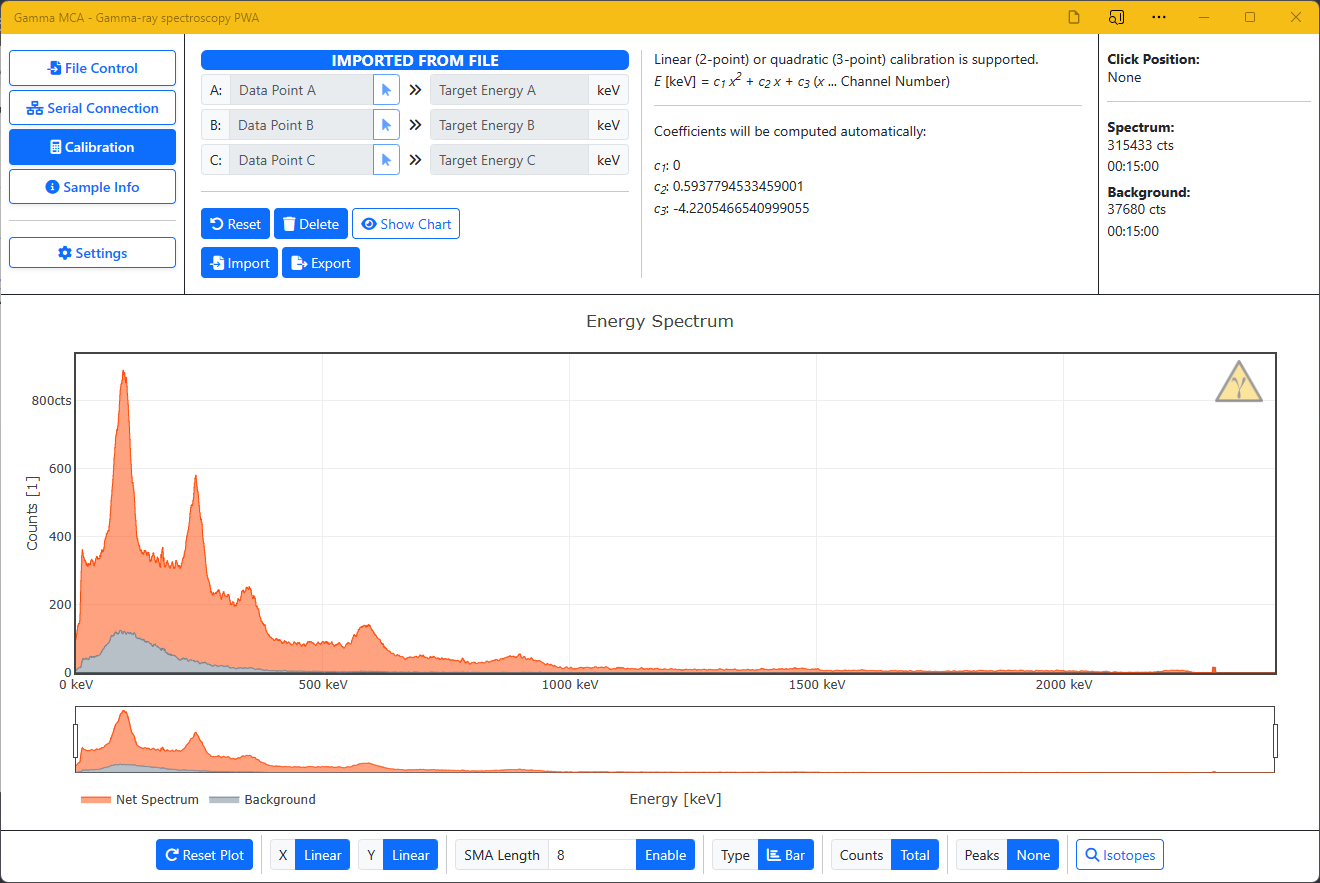Click the Click Position heading
Viewport: 1320px width, 883px height.
tap(1153, 59)
